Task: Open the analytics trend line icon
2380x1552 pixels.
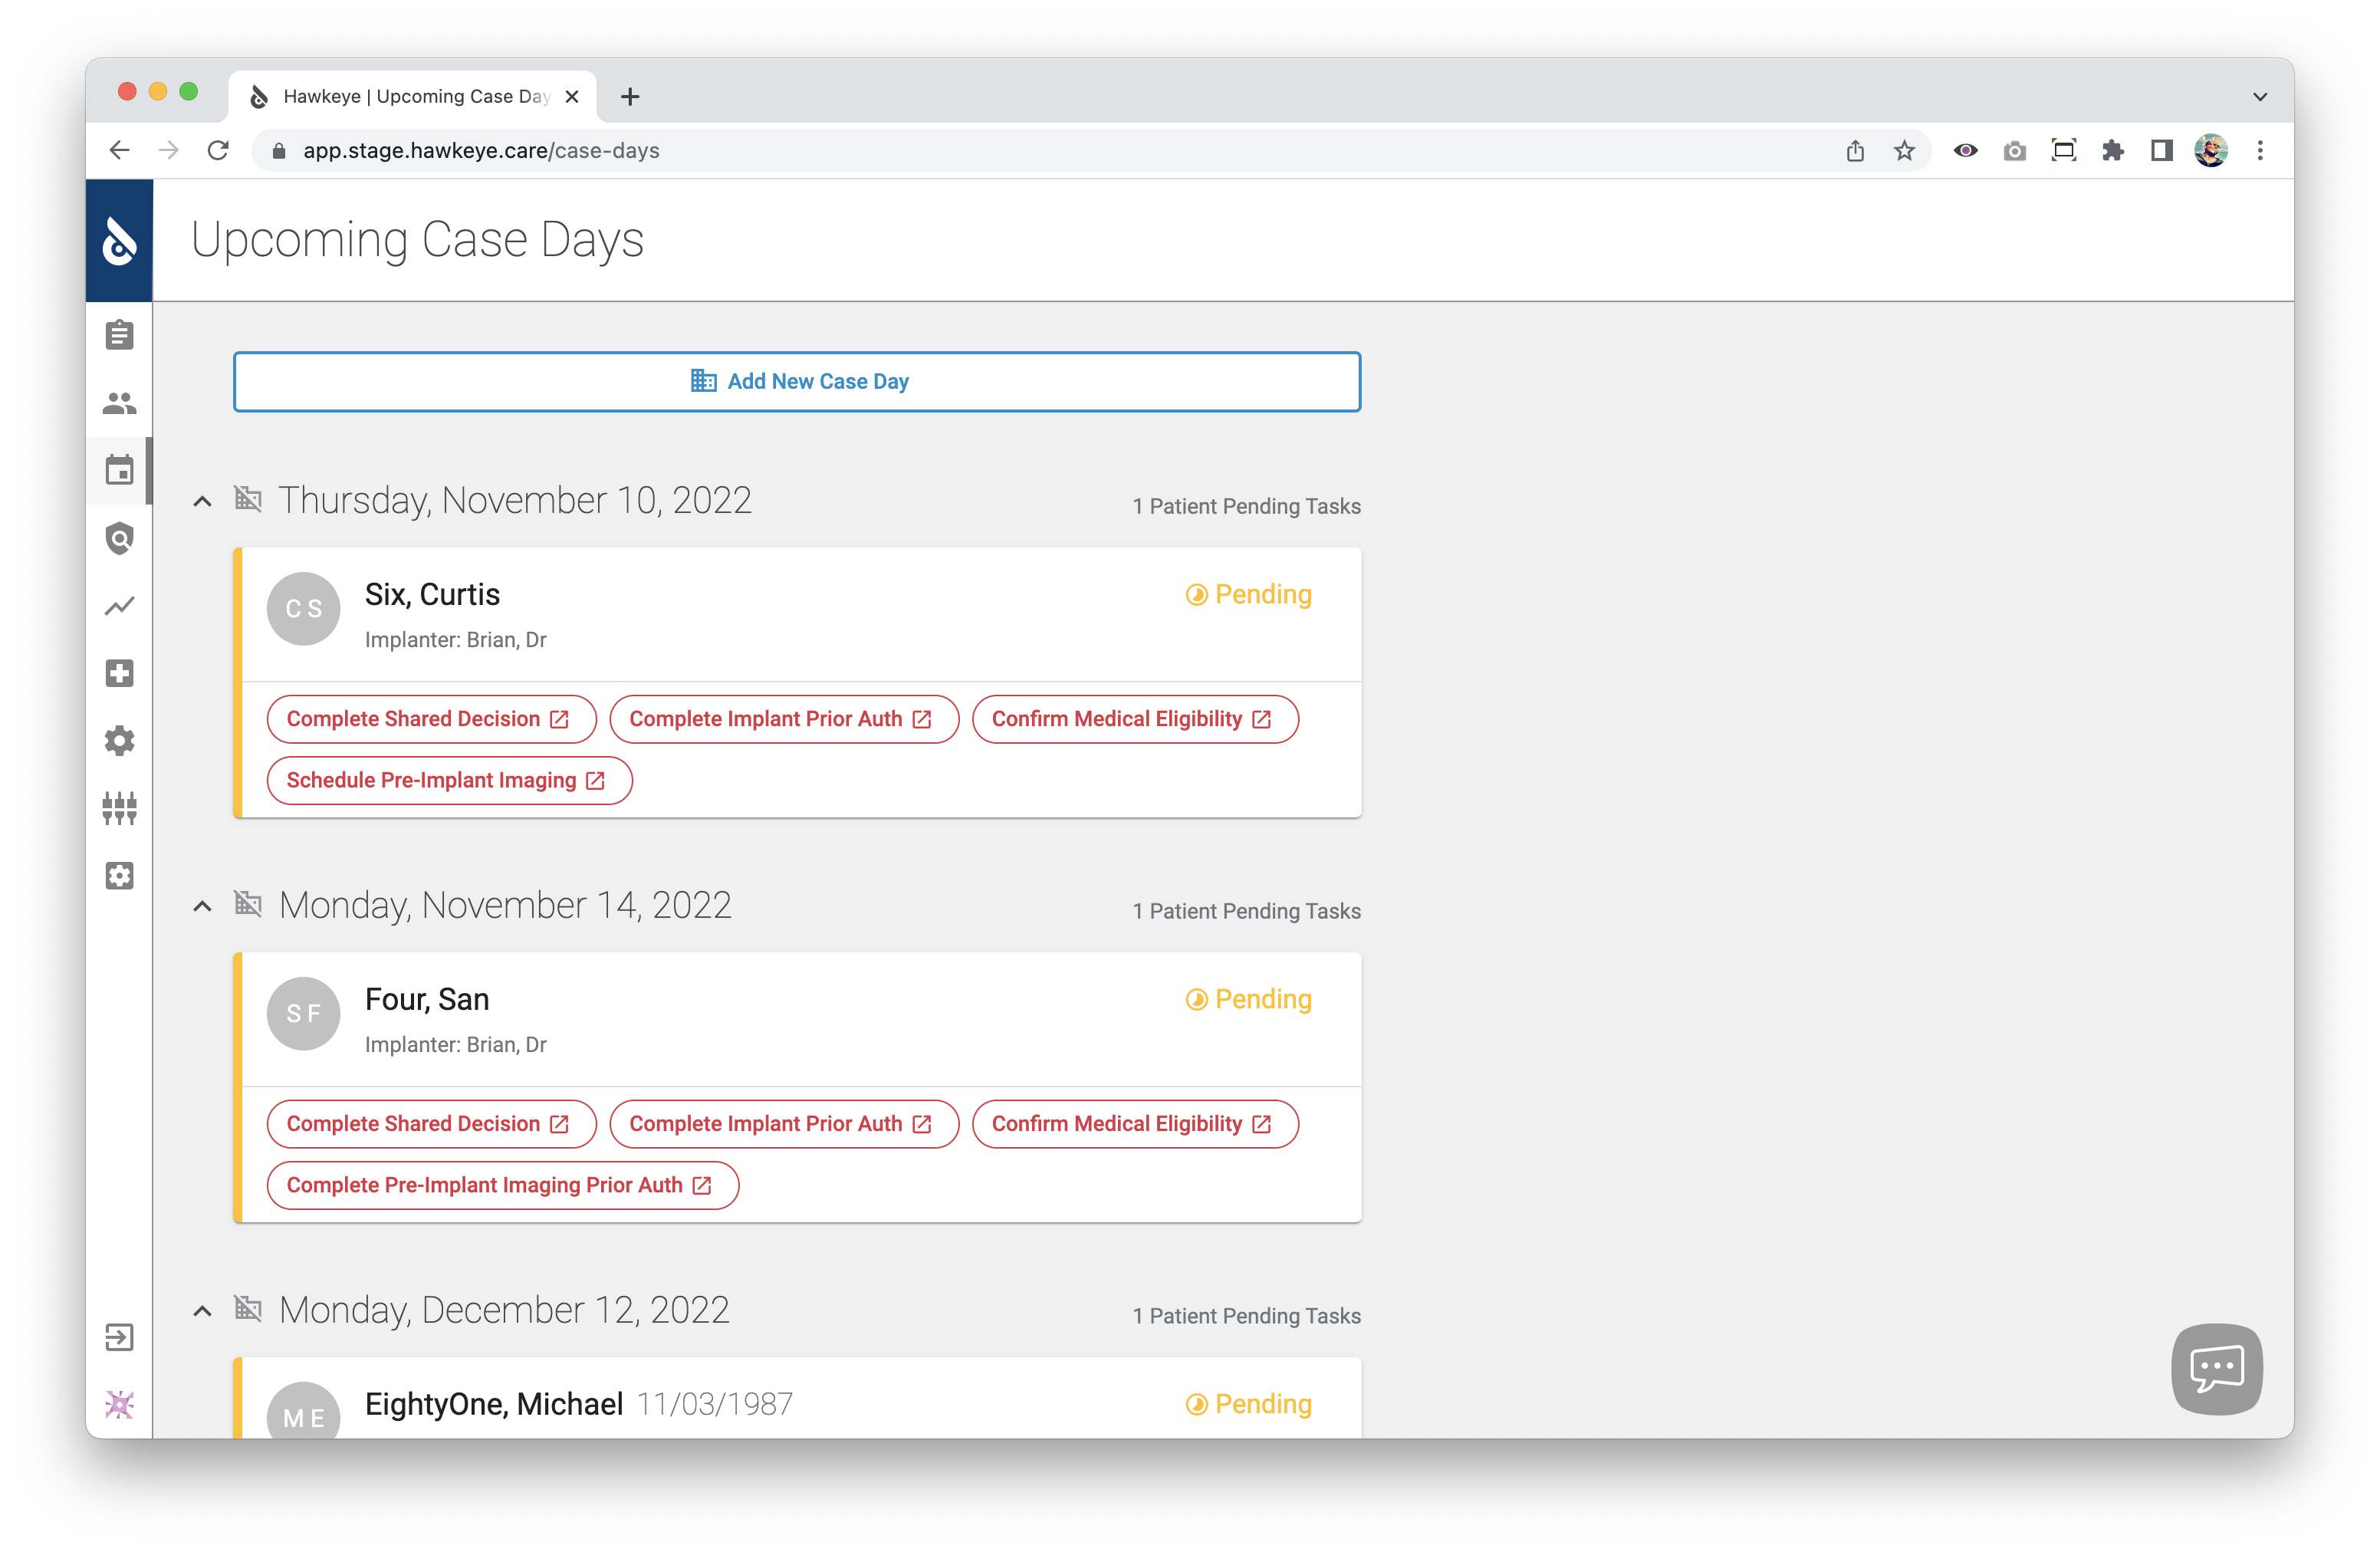Action: 119,606
